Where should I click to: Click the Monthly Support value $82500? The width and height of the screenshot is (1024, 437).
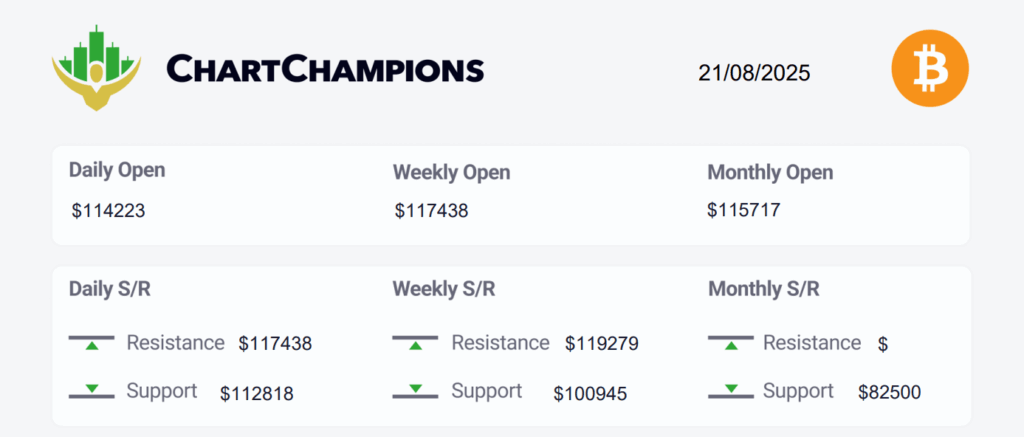889,392
